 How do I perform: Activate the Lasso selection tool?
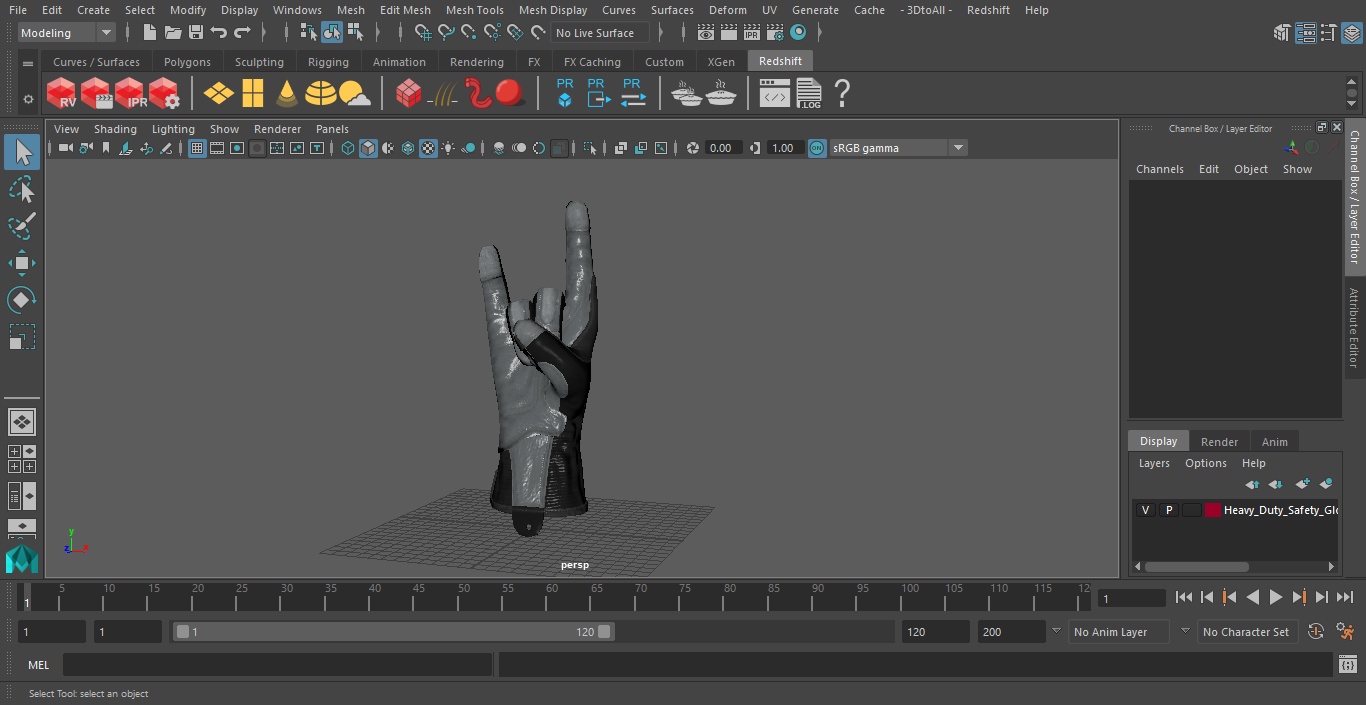coord(22,190)
